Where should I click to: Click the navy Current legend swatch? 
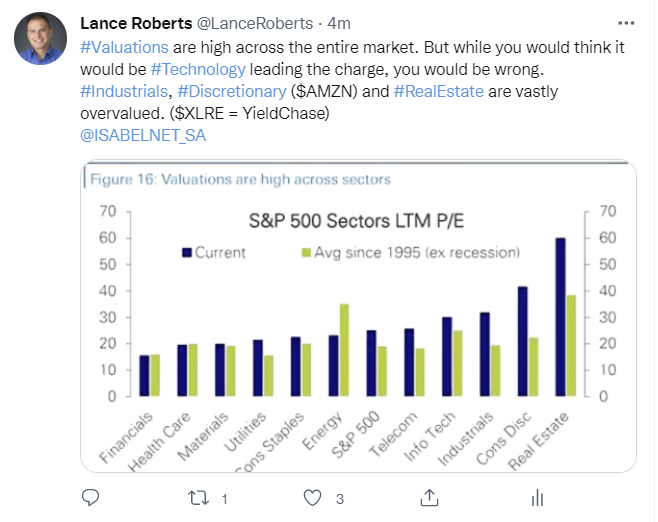click(x=187, y=253)
